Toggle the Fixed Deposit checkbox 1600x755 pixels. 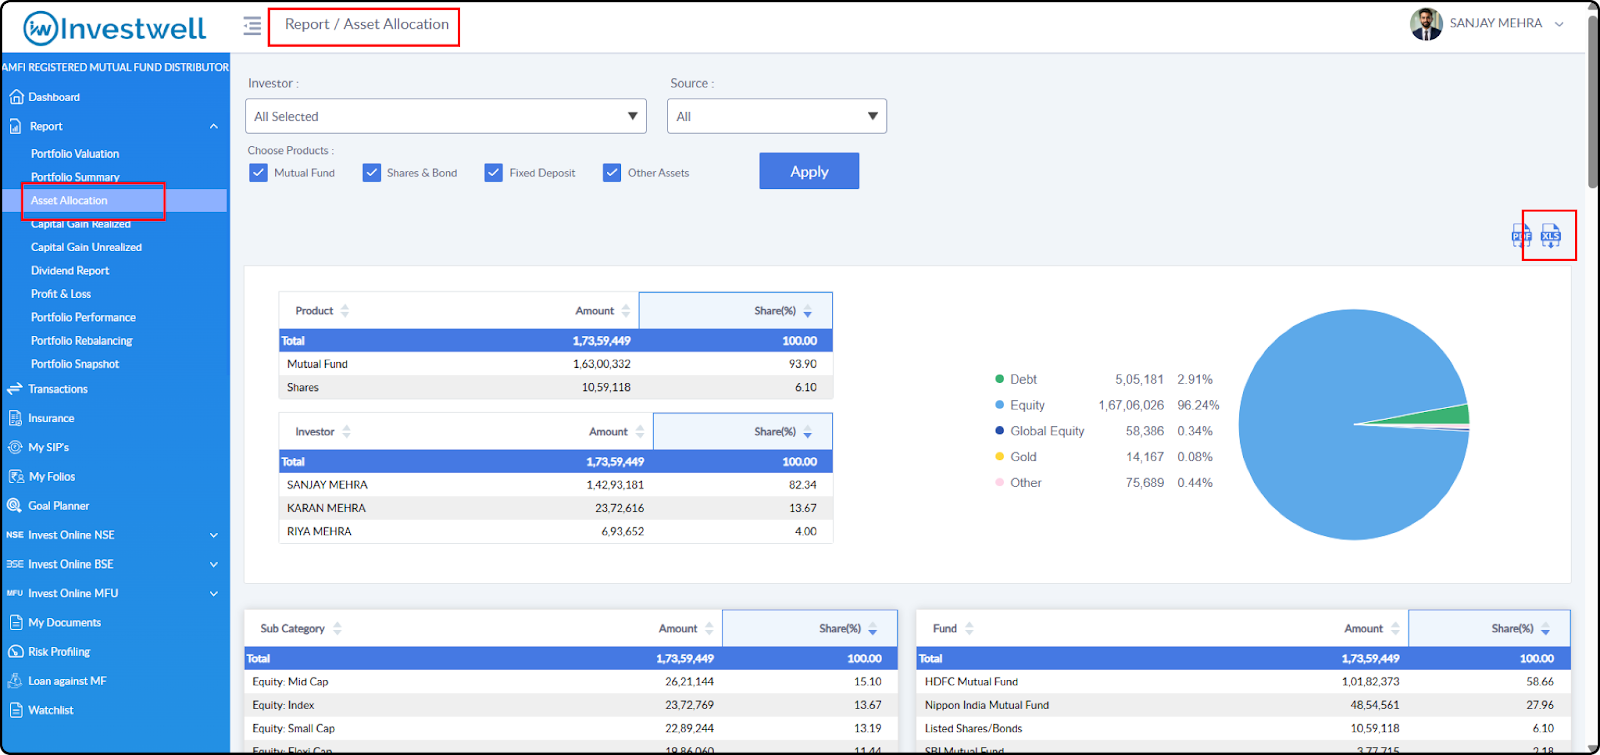(493, 172)
